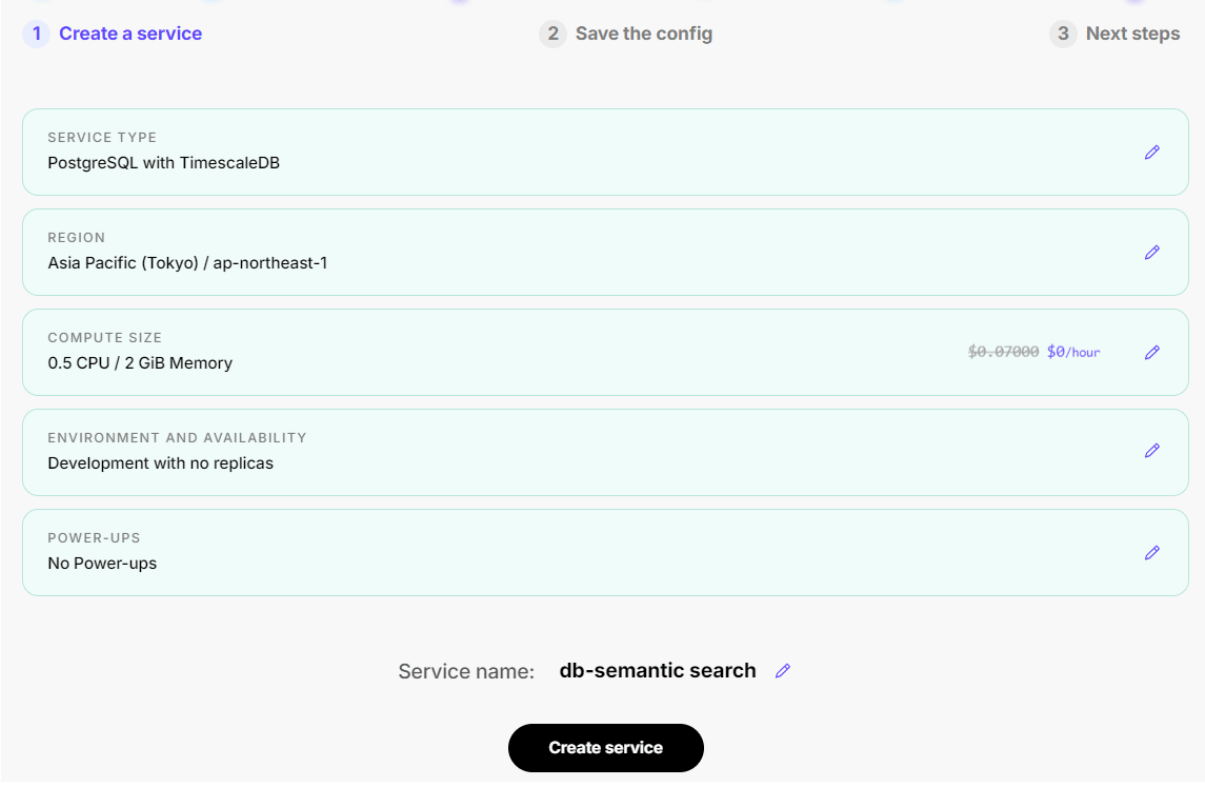Click pencil icon for Environment and Availability
Viewport: 1205px width, 785px height.
[x=1152, y=451]
